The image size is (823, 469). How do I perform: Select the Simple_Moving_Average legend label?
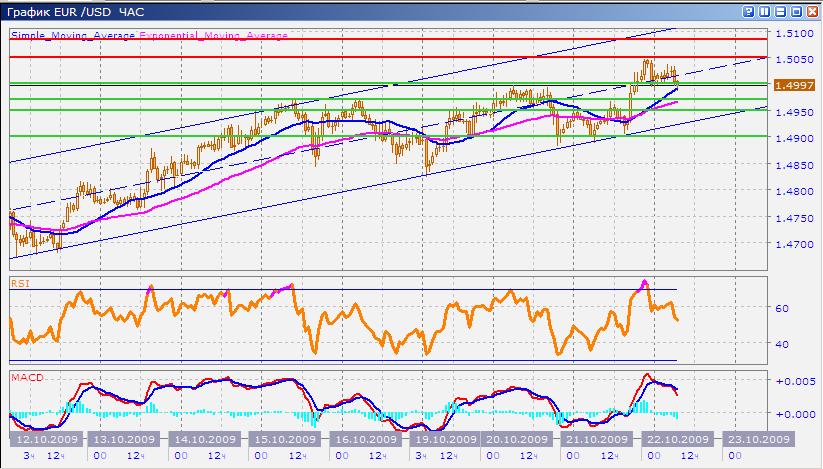tap(73, 35)
